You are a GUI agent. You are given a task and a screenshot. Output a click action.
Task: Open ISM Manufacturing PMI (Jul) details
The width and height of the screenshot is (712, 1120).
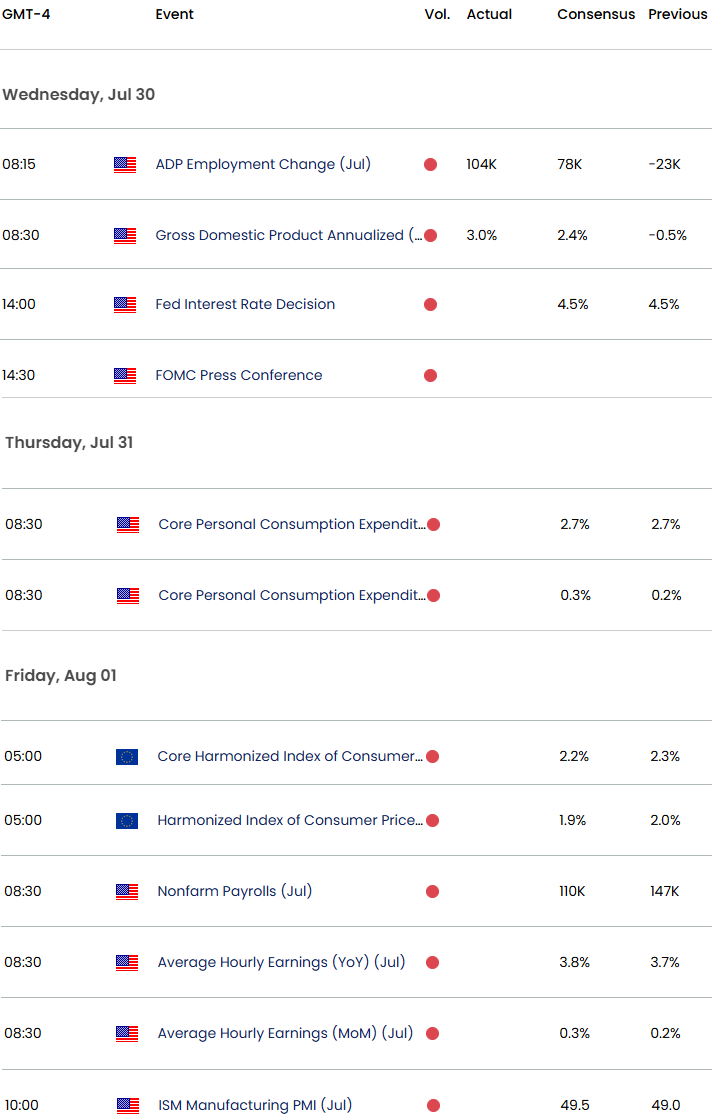tap(254, 1105)
